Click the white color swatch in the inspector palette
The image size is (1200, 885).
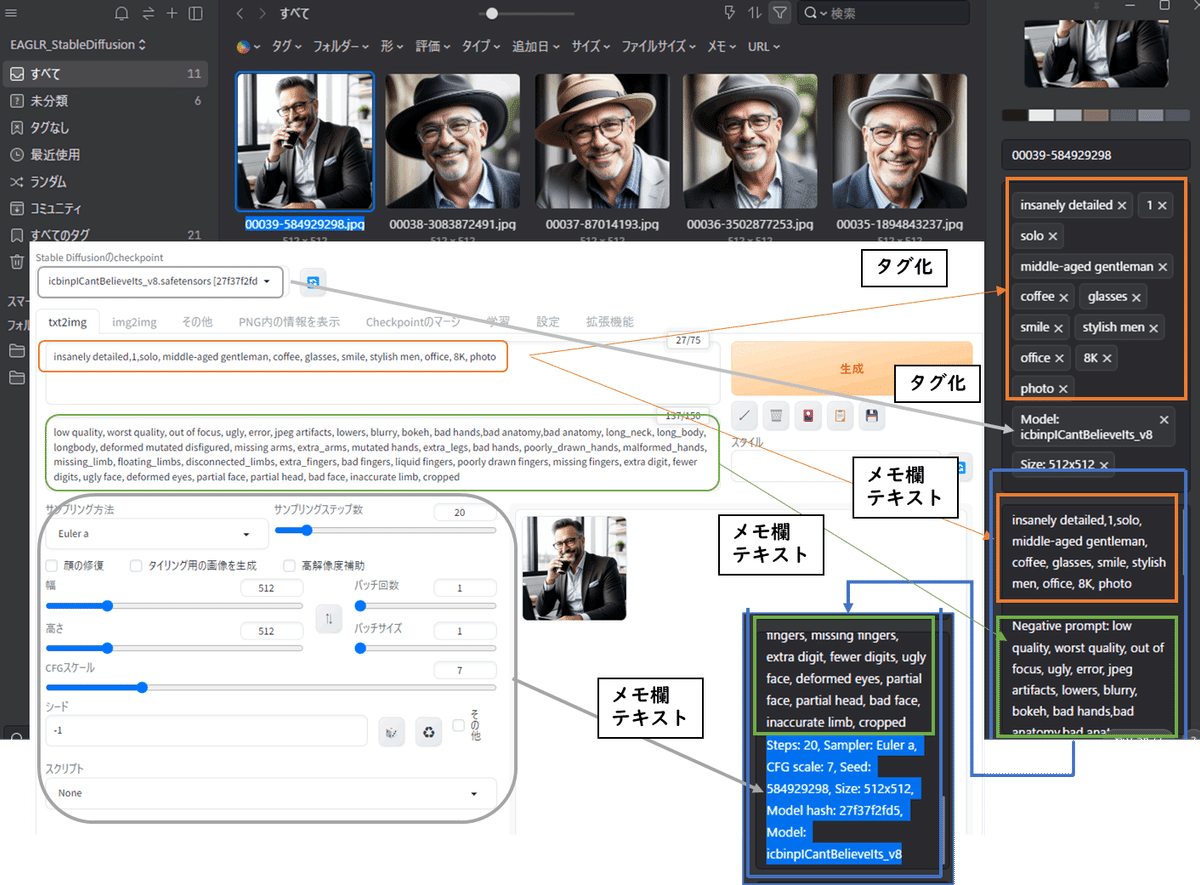1041,116
